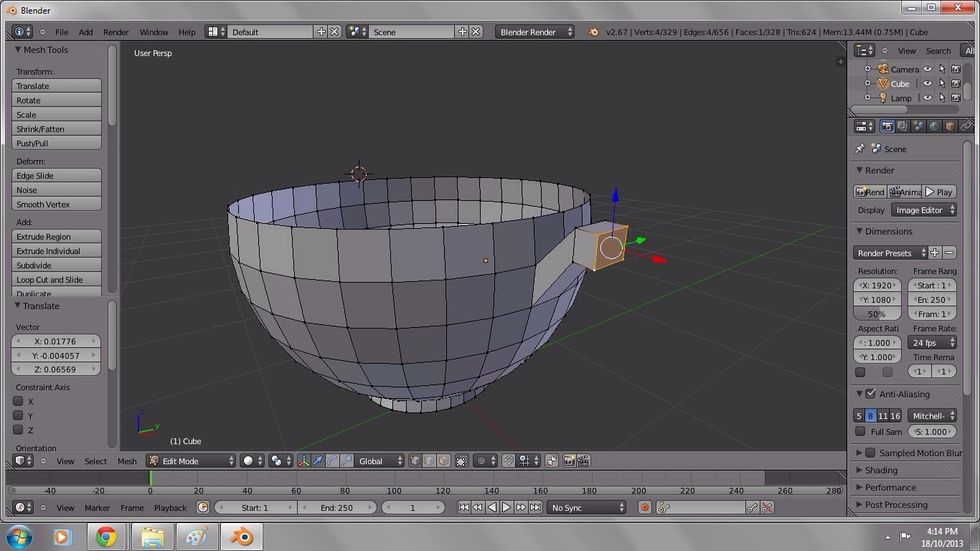
Task: Enable the X constraint axis checkbox
Action: [x=18, y=402]
